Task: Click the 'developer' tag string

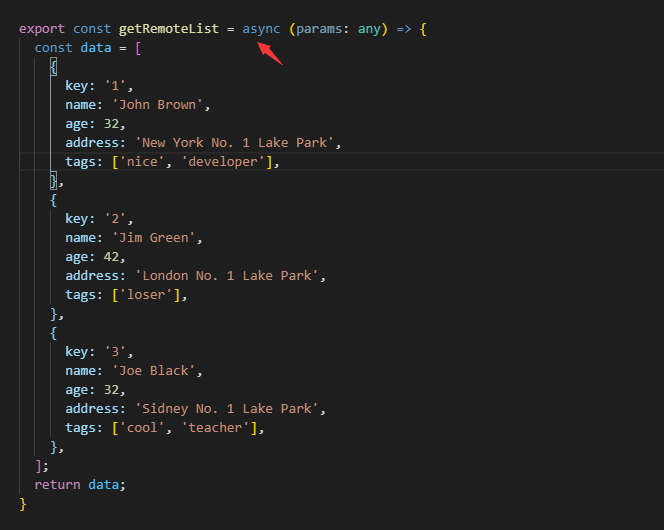Action: pyautogui.click(x=223, y=162)
